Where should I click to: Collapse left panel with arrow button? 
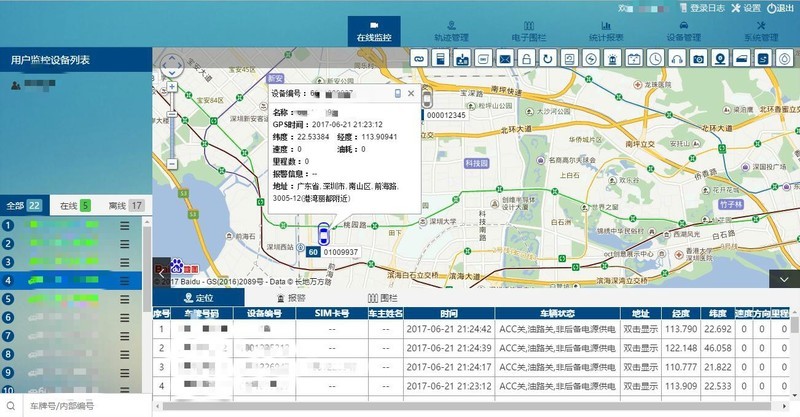[161, 274]
